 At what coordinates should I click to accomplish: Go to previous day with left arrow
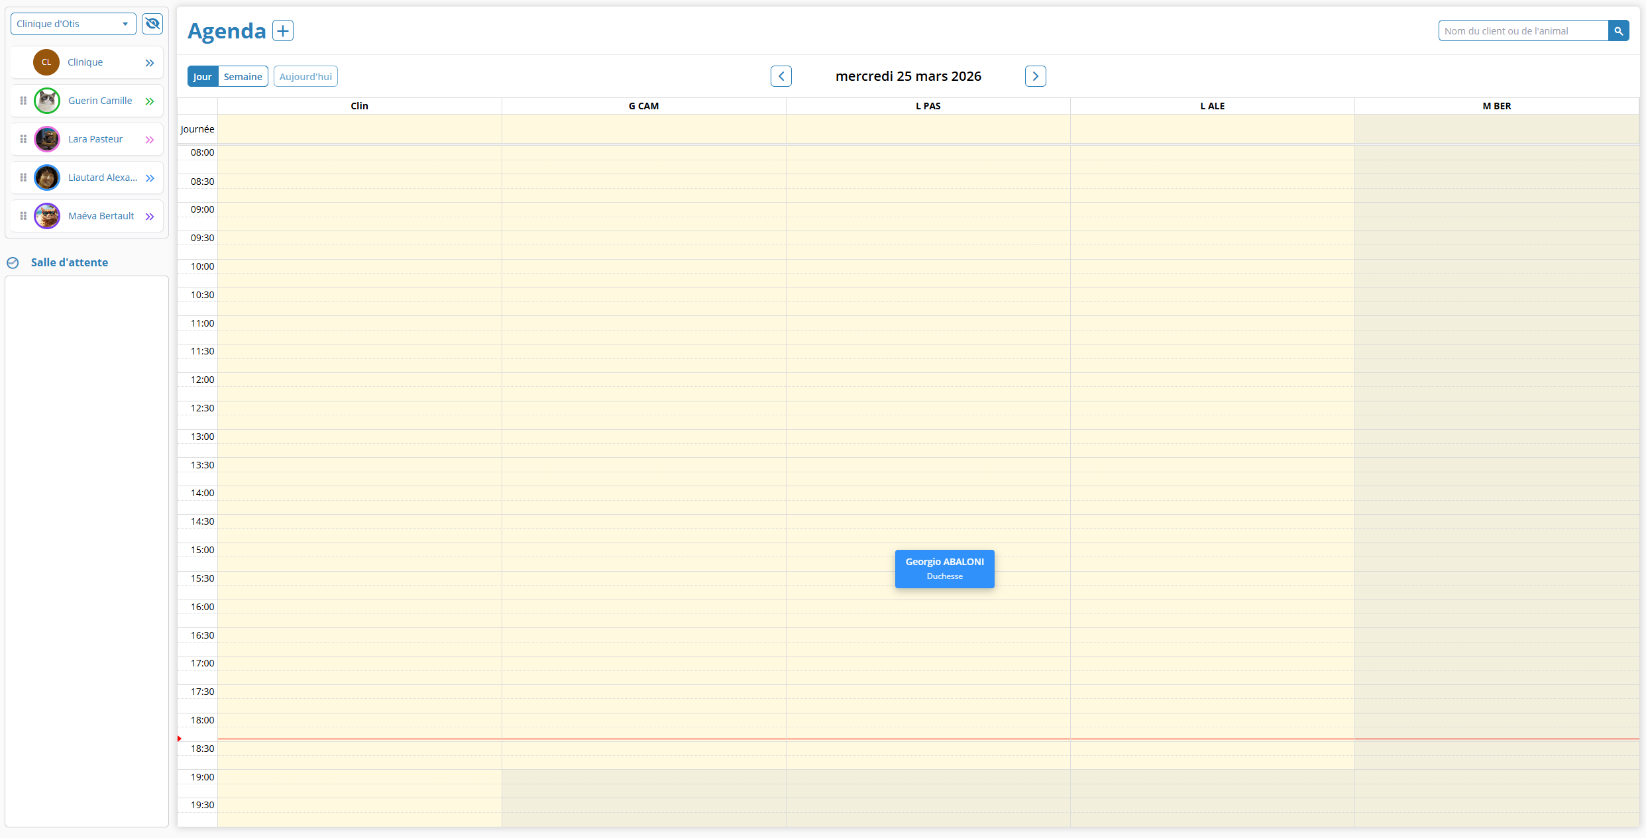(x=781, y=76)
